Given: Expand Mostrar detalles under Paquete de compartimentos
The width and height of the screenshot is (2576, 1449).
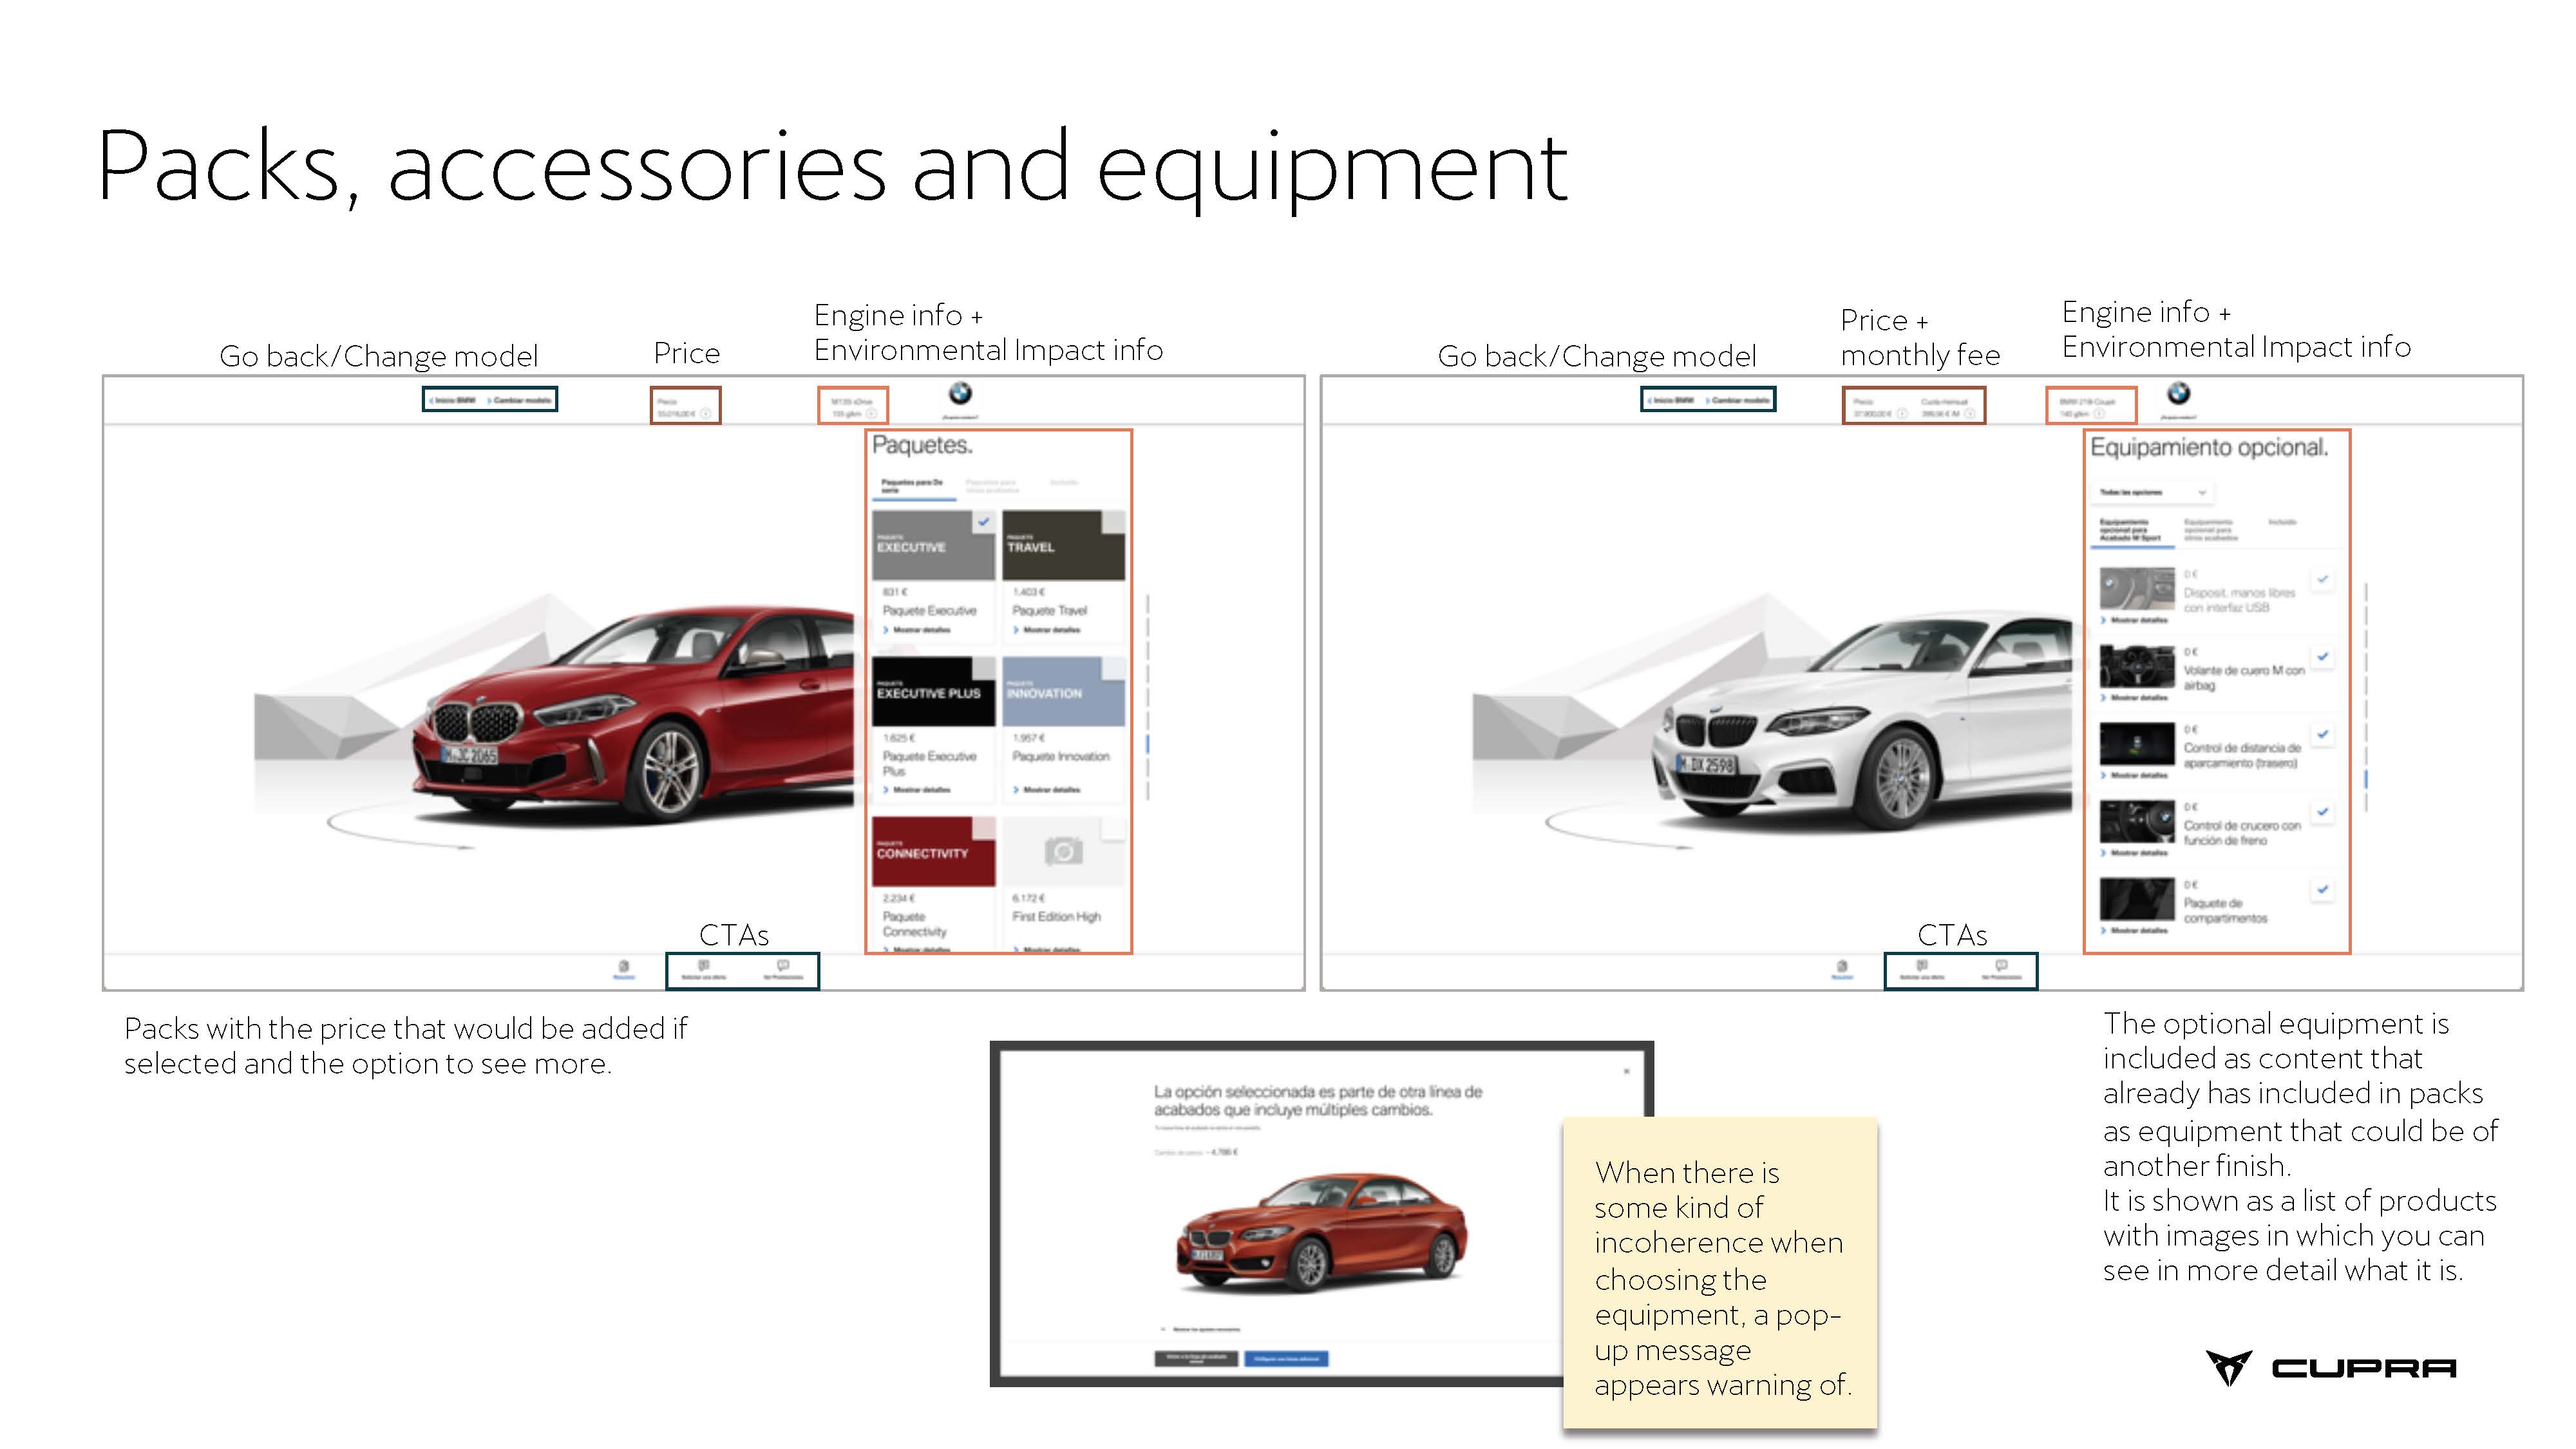Looking at the screenshot, I should [2134, 930].
